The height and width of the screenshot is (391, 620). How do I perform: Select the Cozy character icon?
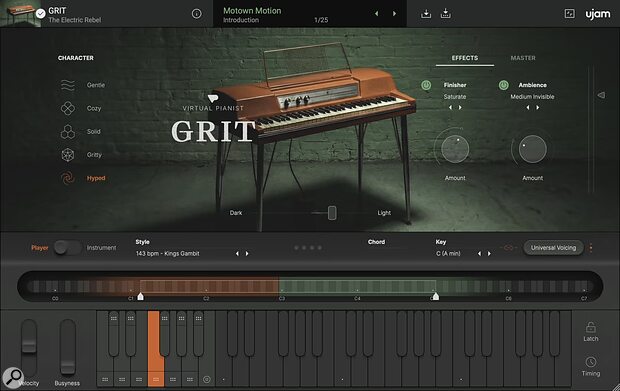point(68,108)
